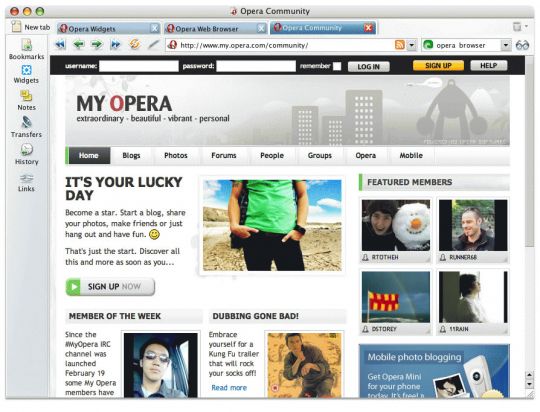The image size is (540, 412).
Task: Open the Transfers panel icon
Action: 27,122
